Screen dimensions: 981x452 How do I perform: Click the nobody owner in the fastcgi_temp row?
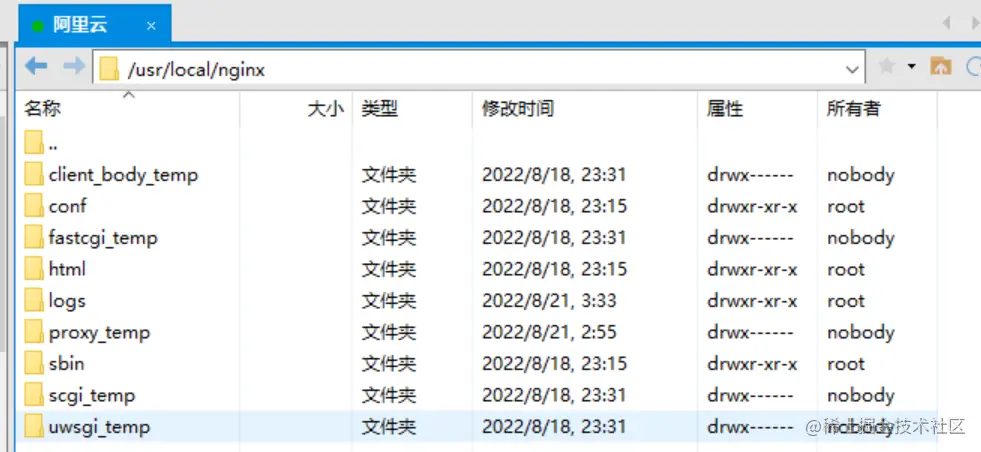861,238
